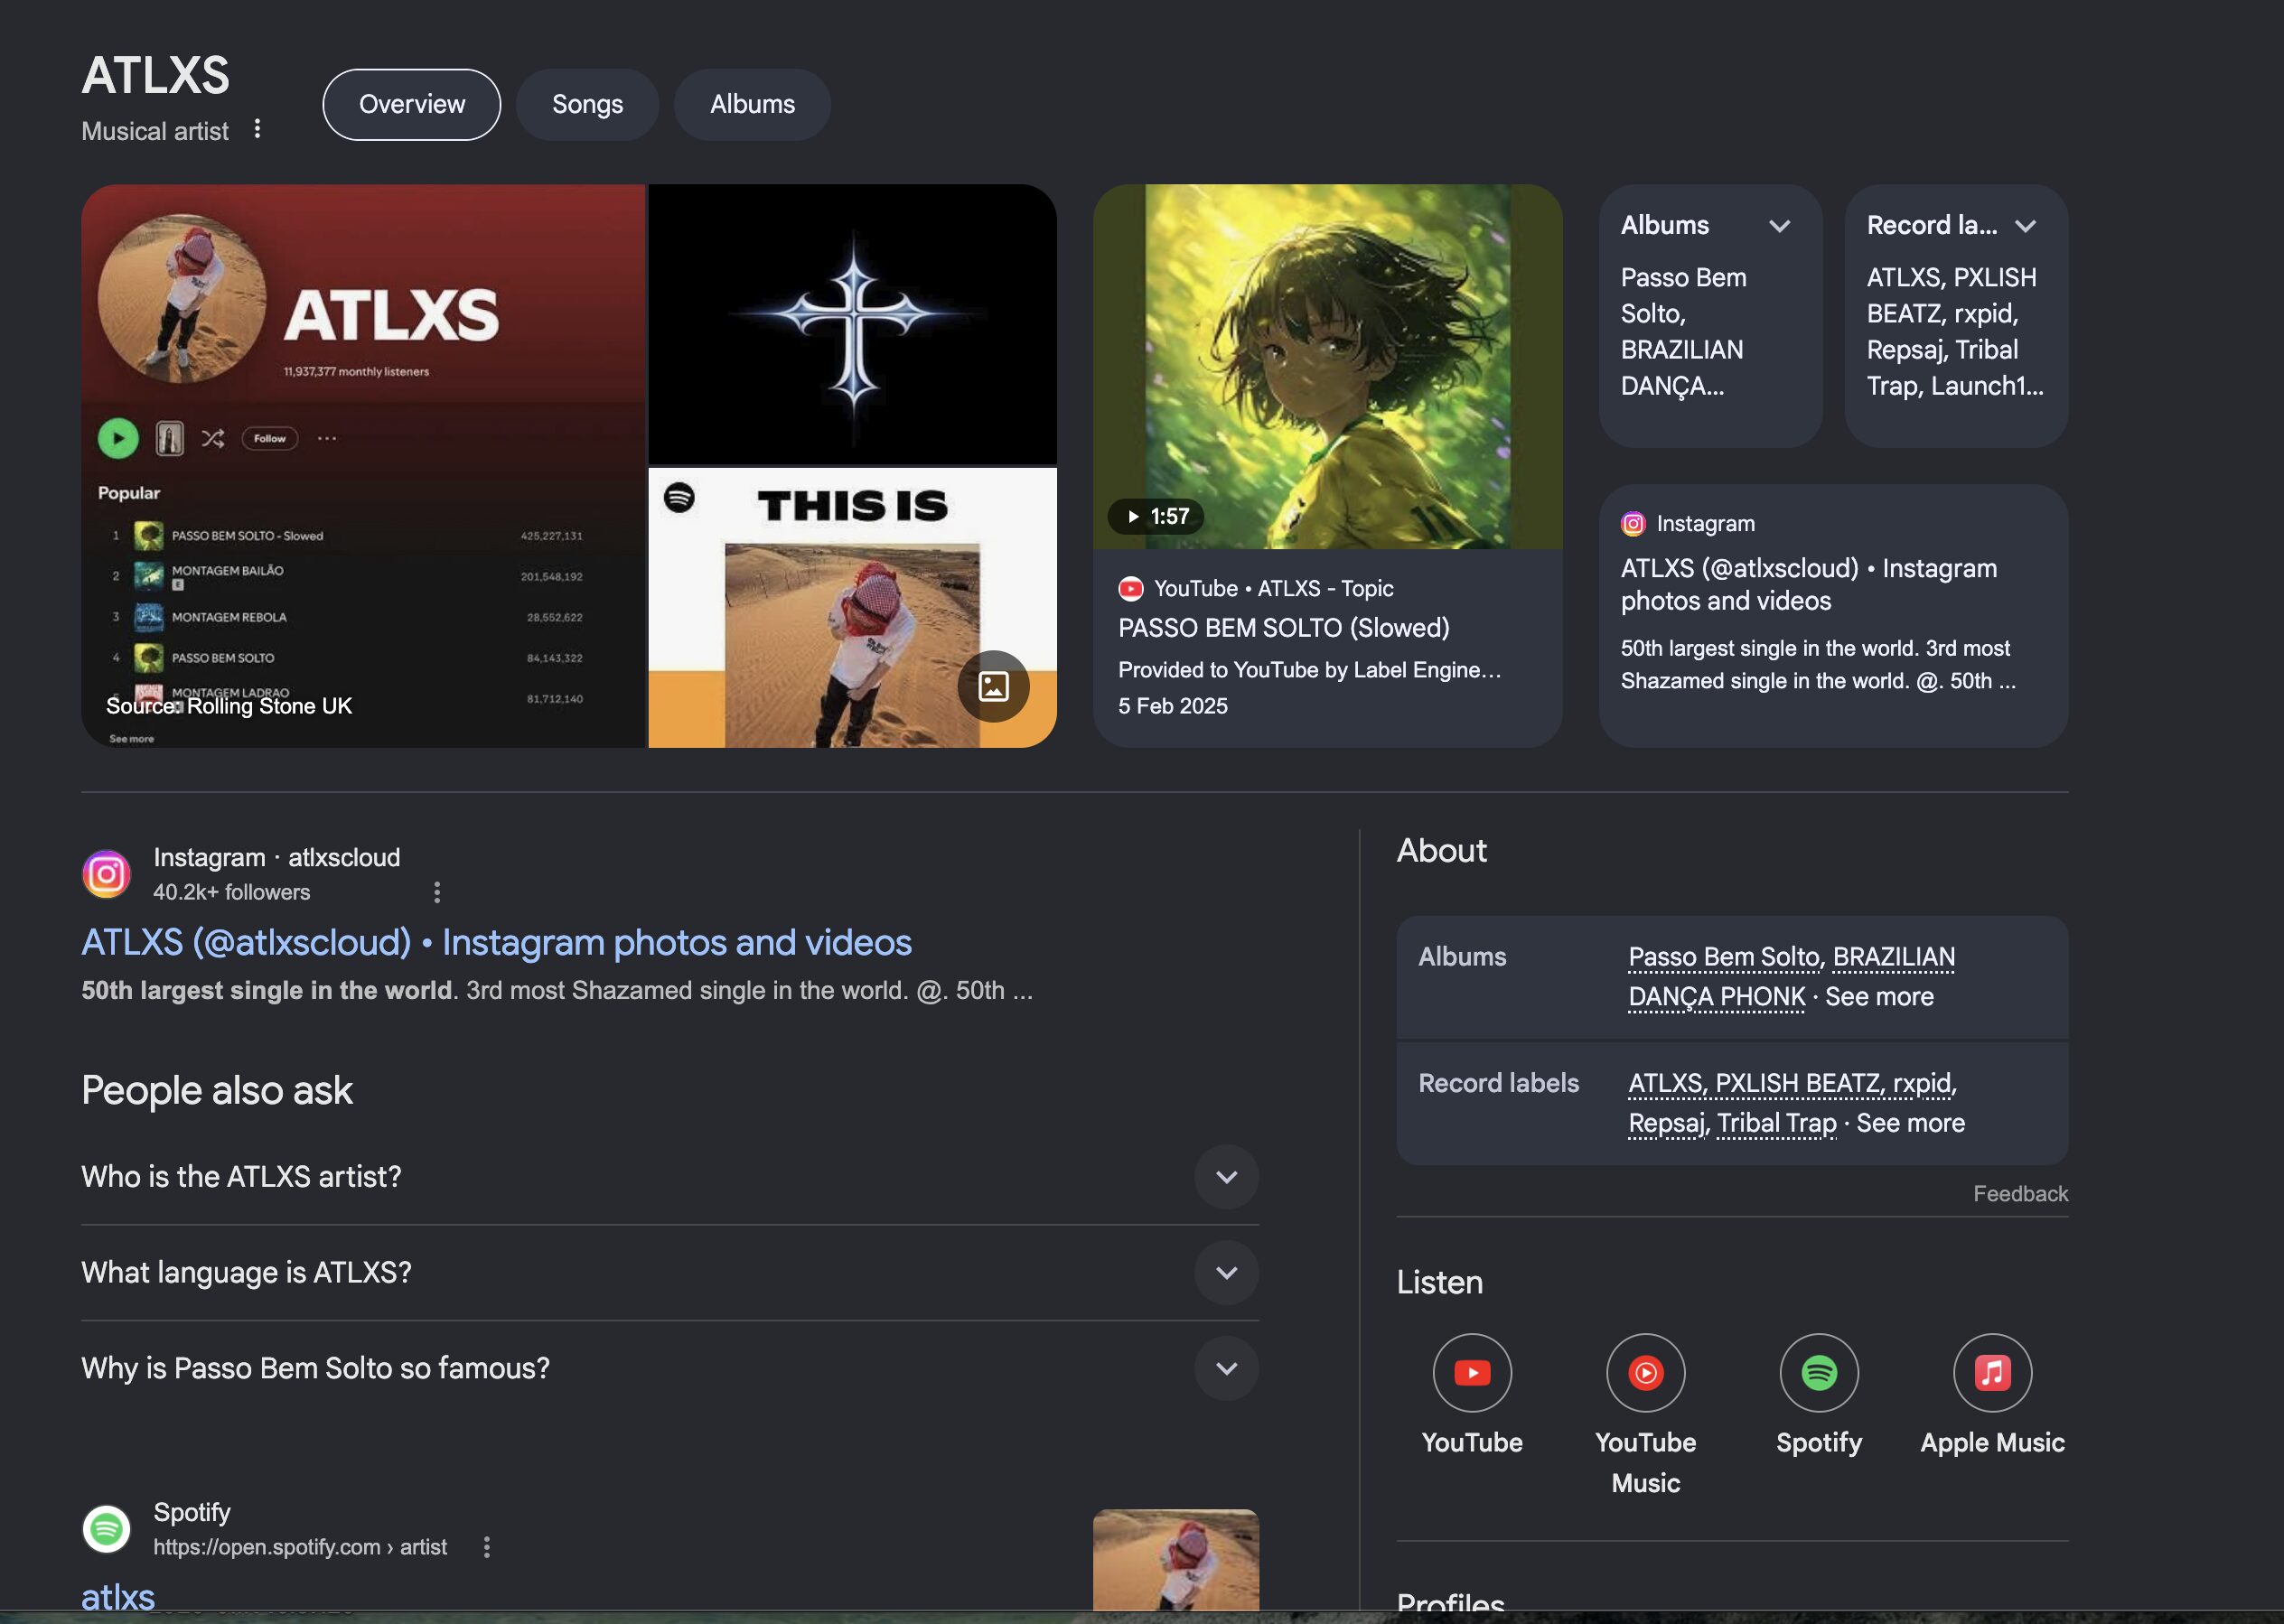Listen on YouTube Music icon
This screenshot has height=1624, width=2284.
1645,1373
